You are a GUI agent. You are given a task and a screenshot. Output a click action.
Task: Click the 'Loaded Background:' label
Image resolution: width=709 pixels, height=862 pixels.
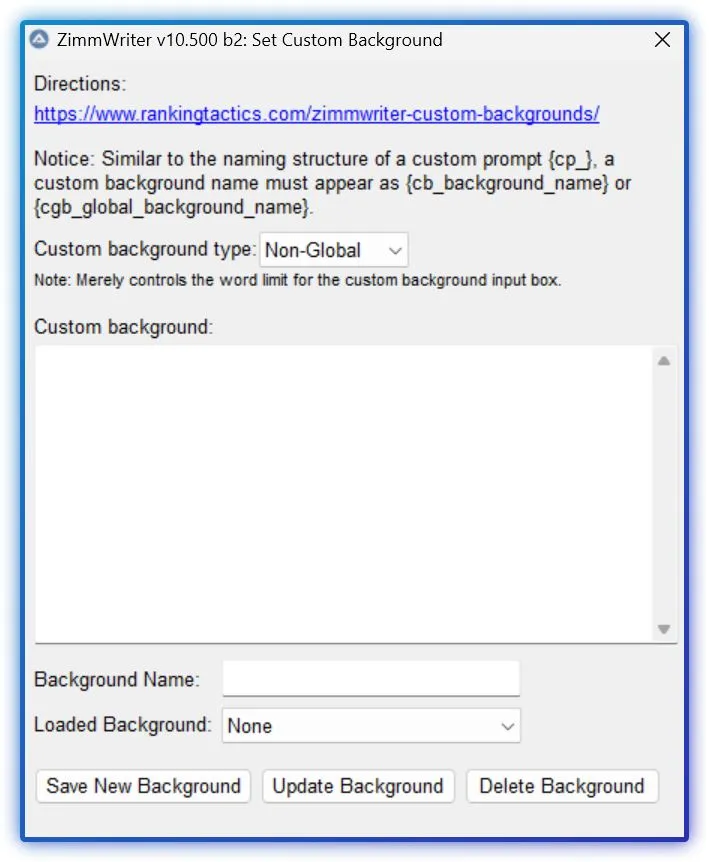pos(123,725)
